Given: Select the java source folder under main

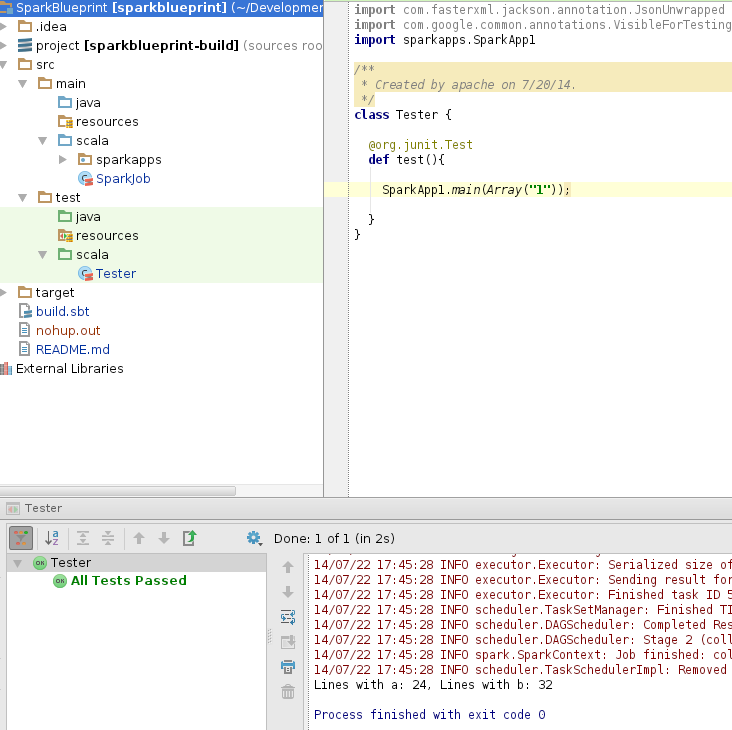Looking at the screenshot, I should pos(88,103).
